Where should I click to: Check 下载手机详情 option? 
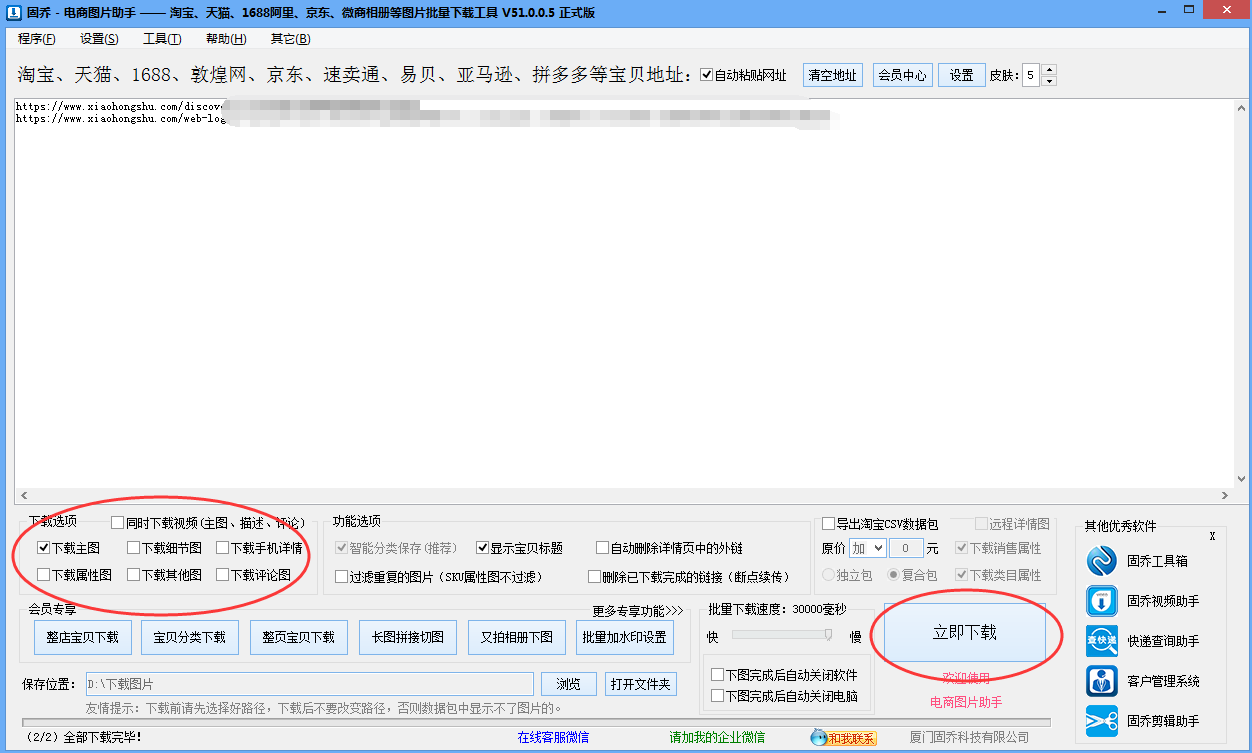pos(222,548)
